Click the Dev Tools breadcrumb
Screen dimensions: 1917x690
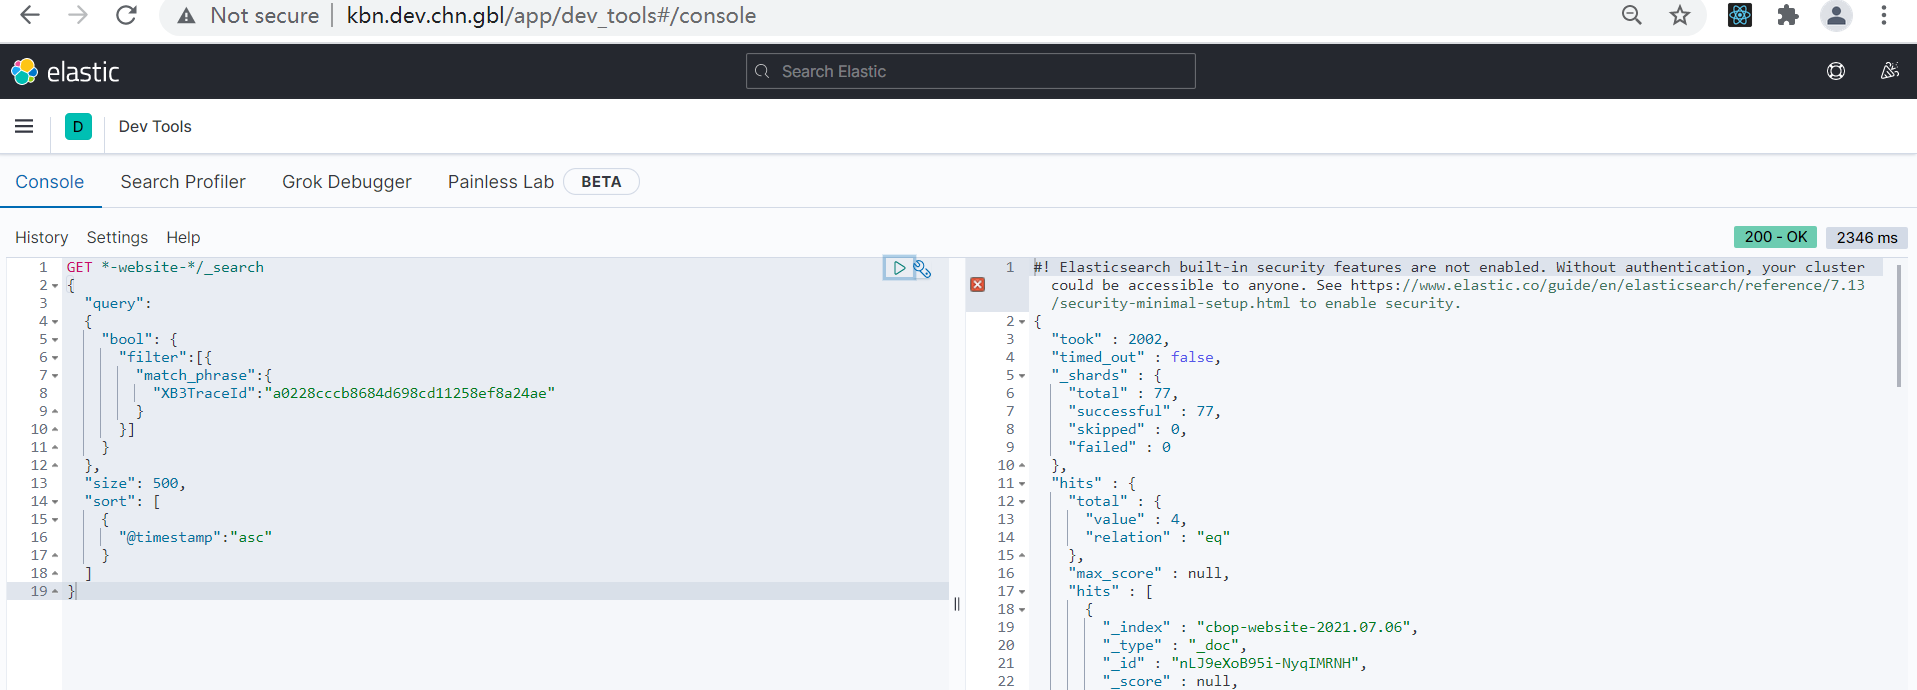(155, 127)
